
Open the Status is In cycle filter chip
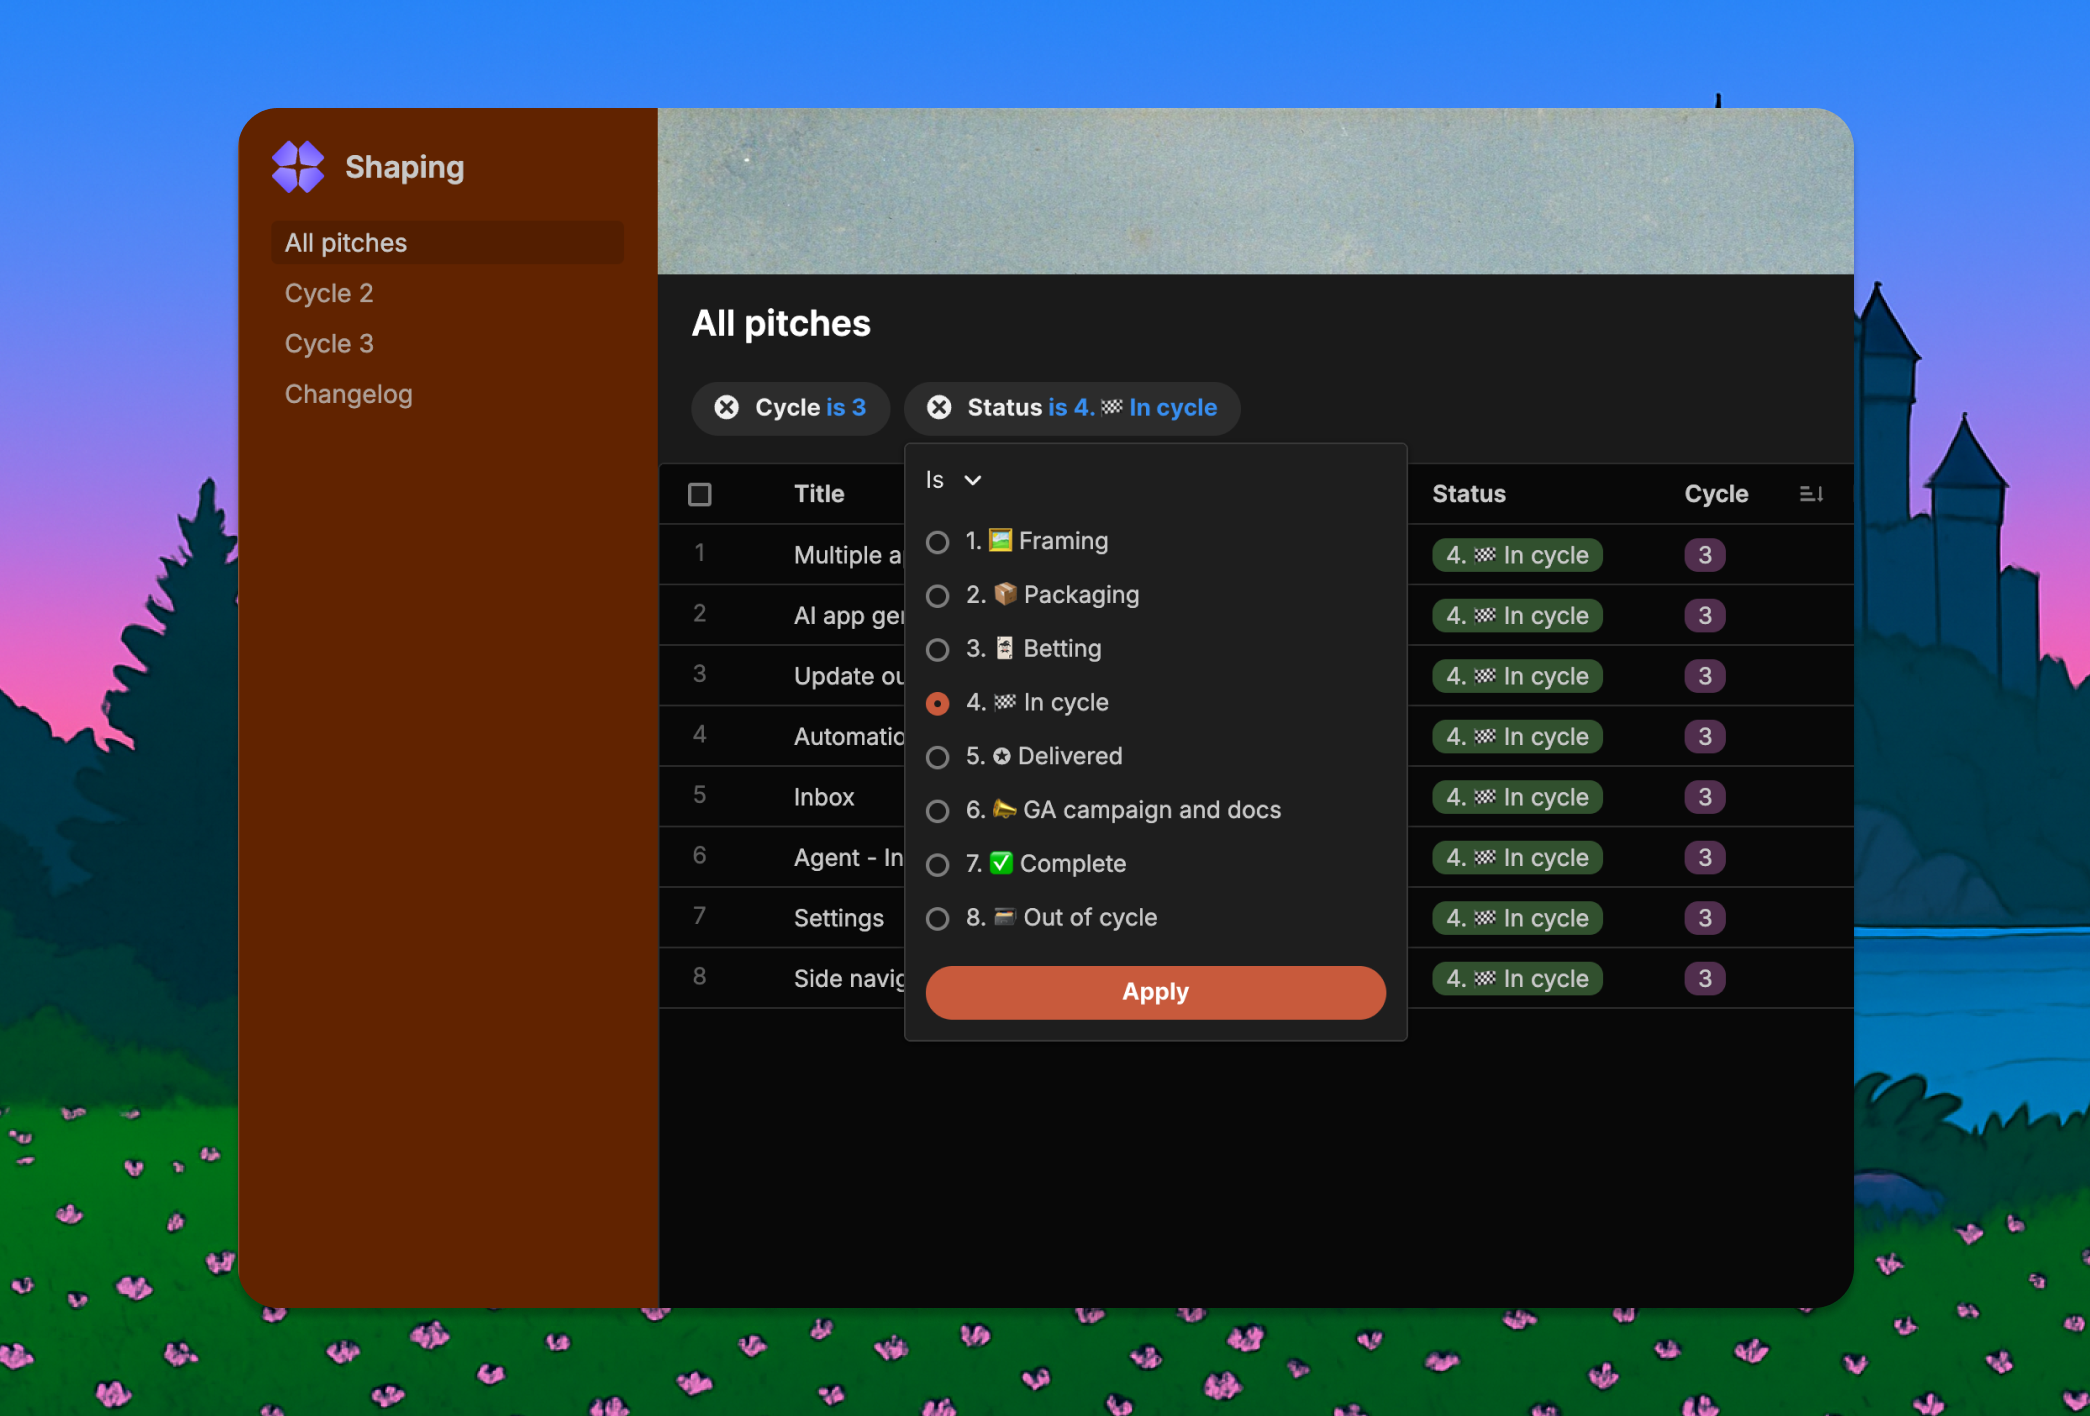click(x=1091, y=408)
